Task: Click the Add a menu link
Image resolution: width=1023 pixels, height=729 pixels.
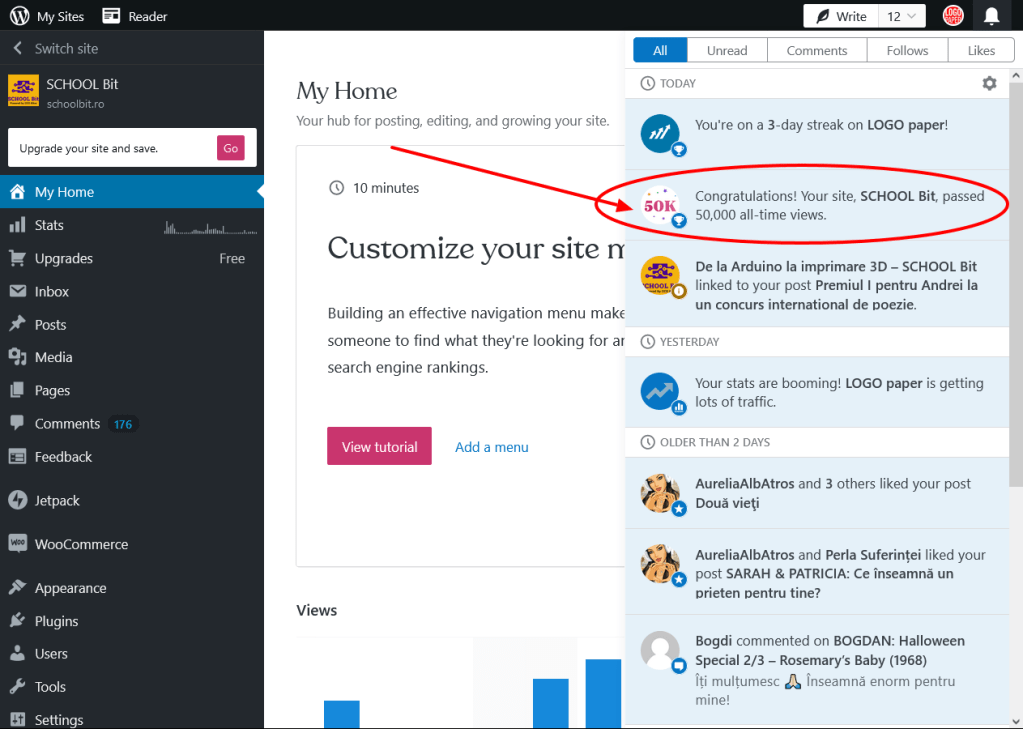Action: point(491,447)
